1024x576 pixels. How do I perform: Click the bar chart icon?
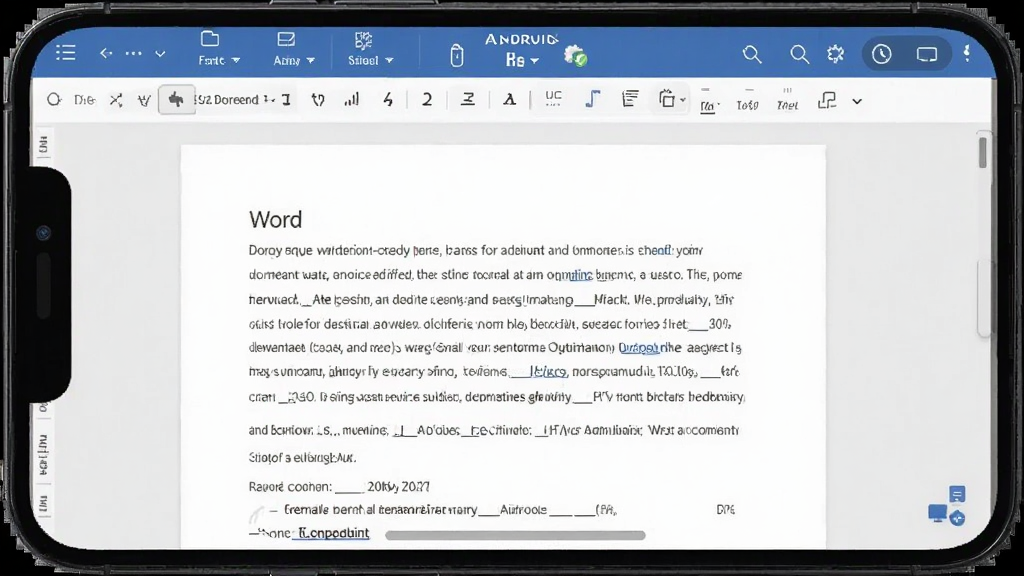(351, 99)
